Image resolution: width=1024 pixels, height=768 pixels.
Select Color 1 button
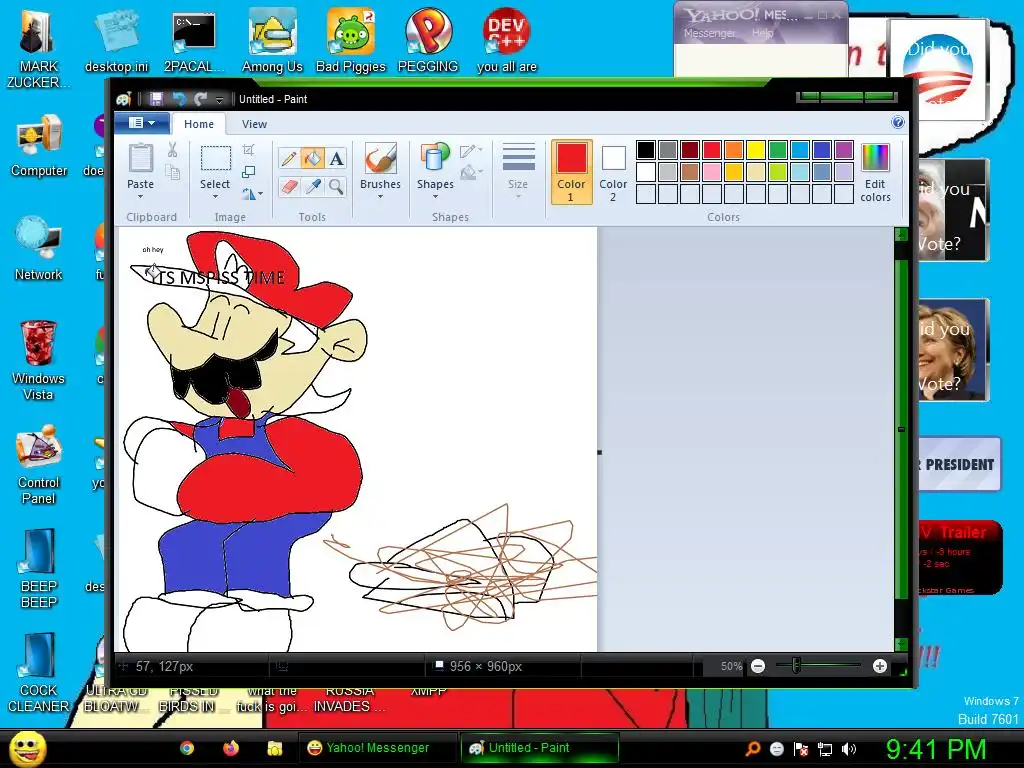click(x=571, y=172)
